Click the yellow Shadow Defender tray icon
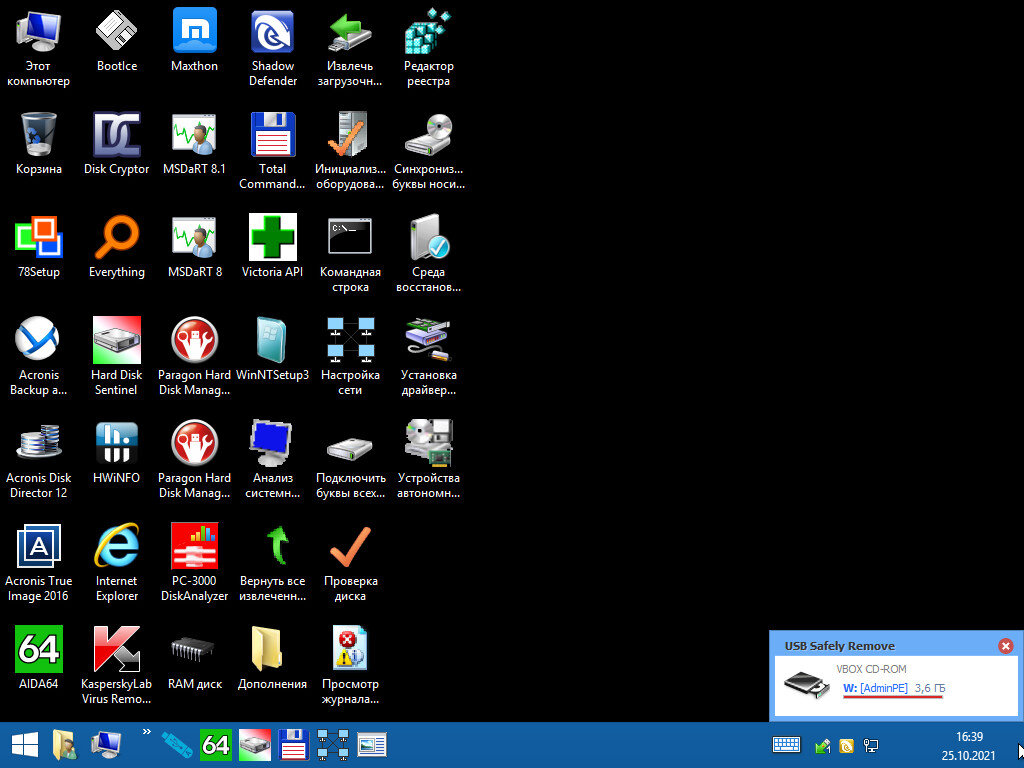 coord(846,745)
